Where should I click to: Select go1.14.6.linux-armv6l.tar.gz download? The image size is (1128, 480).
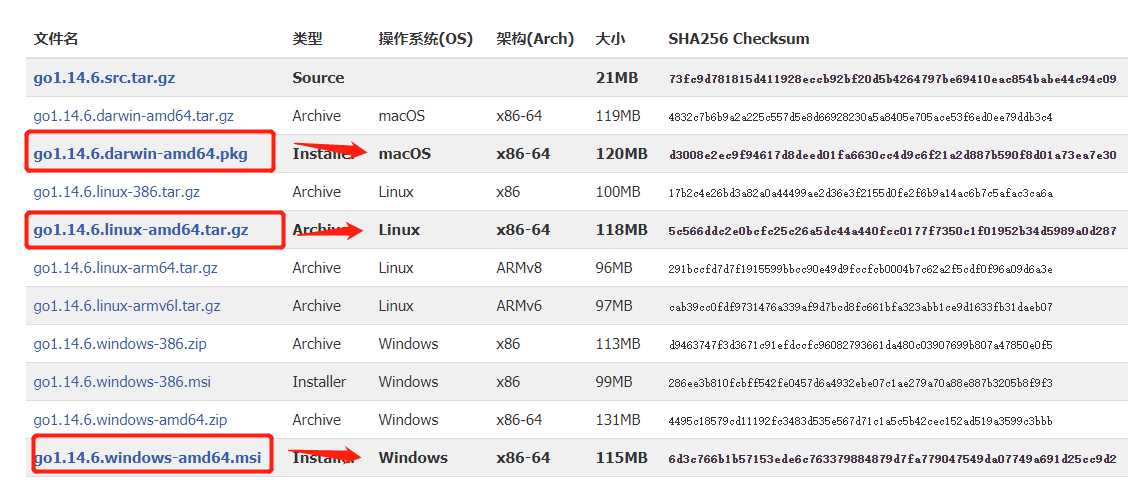point(127,306)
